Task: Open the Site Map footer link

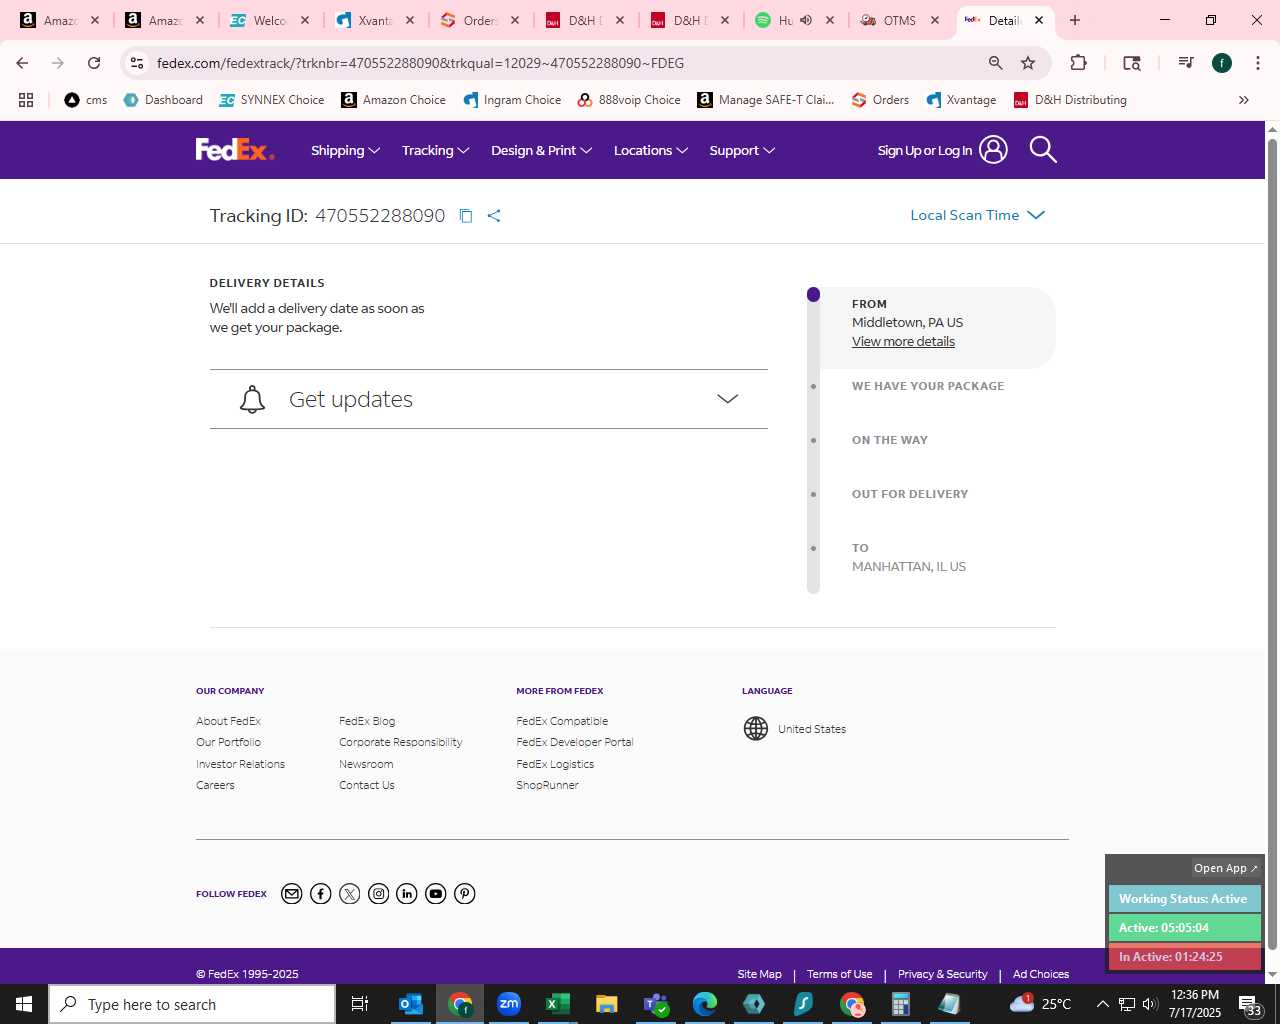Action: [759, 974]
